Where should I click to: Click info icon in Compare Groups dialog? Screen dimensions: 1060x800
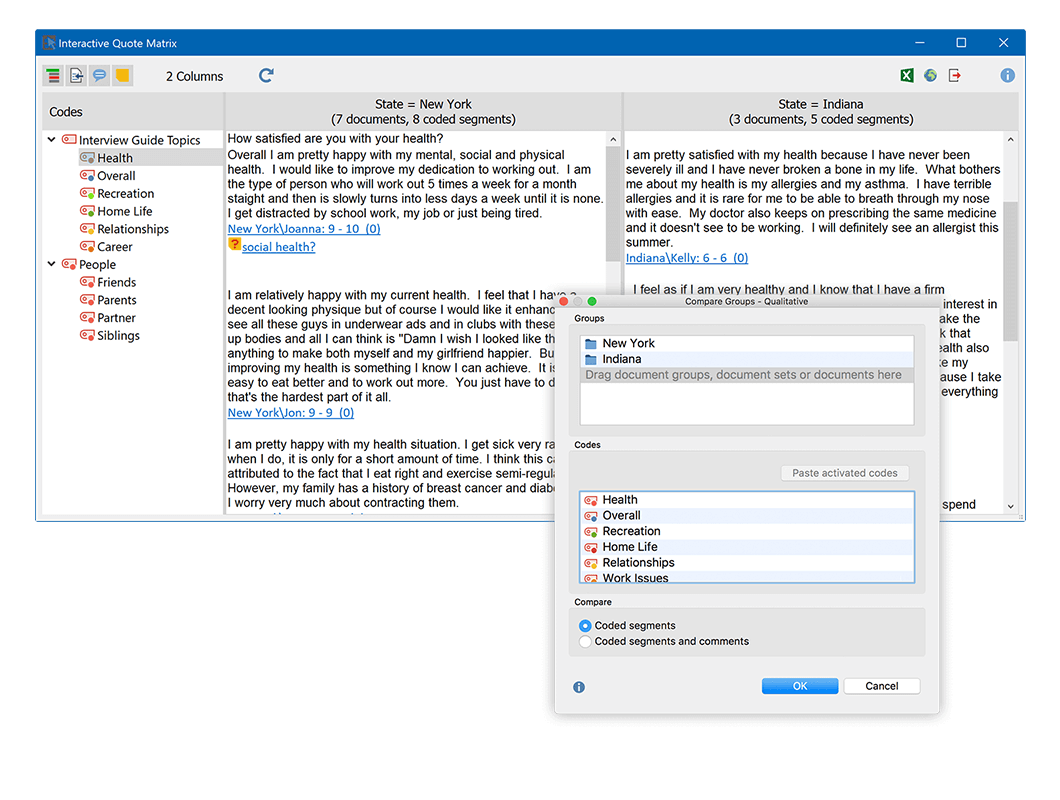(579, 687)
